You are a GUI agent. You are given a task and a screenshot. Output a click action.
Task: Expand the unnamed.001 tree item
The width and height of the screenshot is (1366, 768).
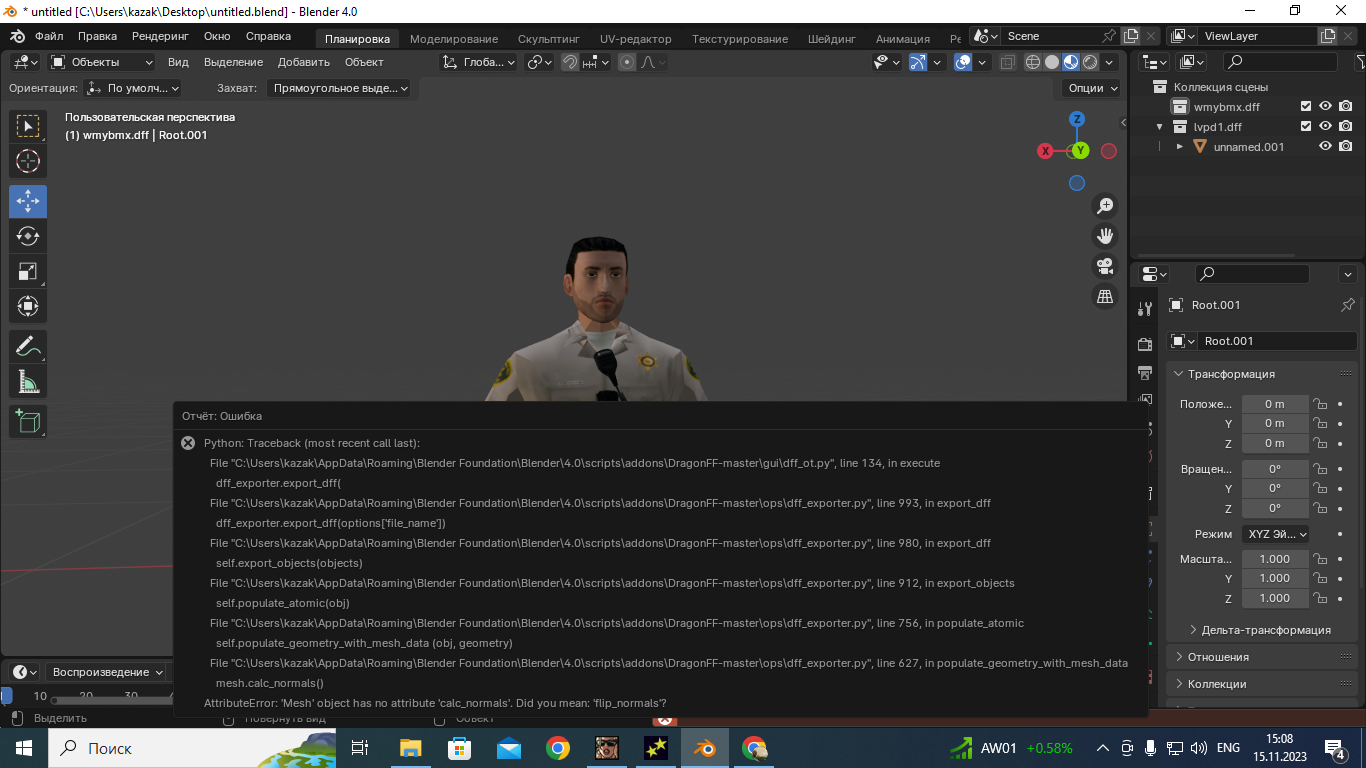pyautogui.click(x=1180, y=147)
